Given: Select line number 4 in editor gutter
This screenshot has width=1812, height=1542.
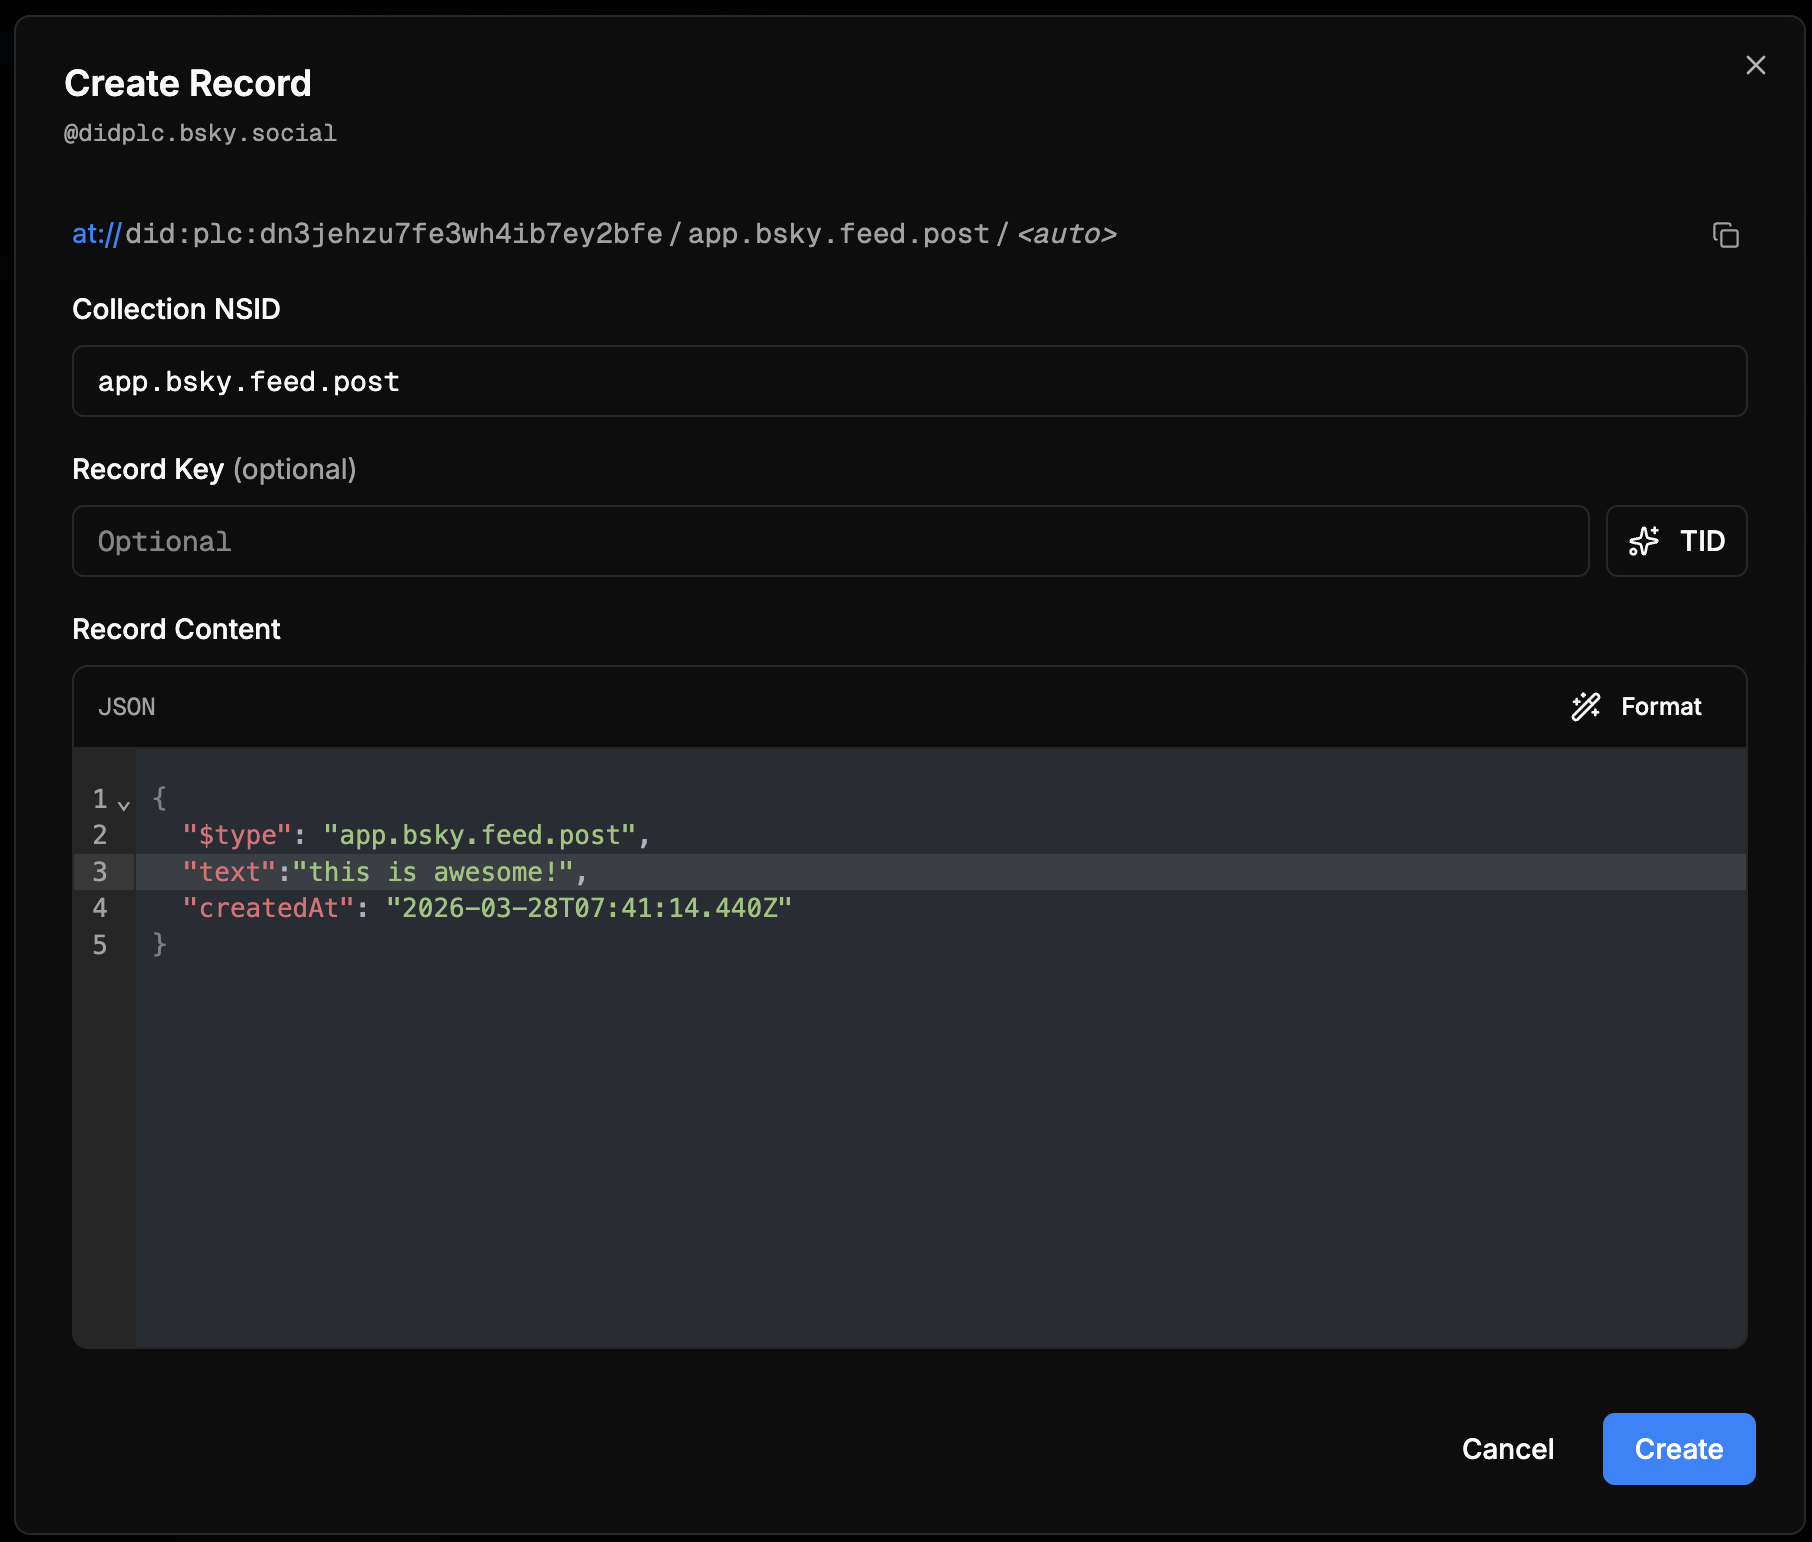Looking at the screenshot, I should [100, 908].
